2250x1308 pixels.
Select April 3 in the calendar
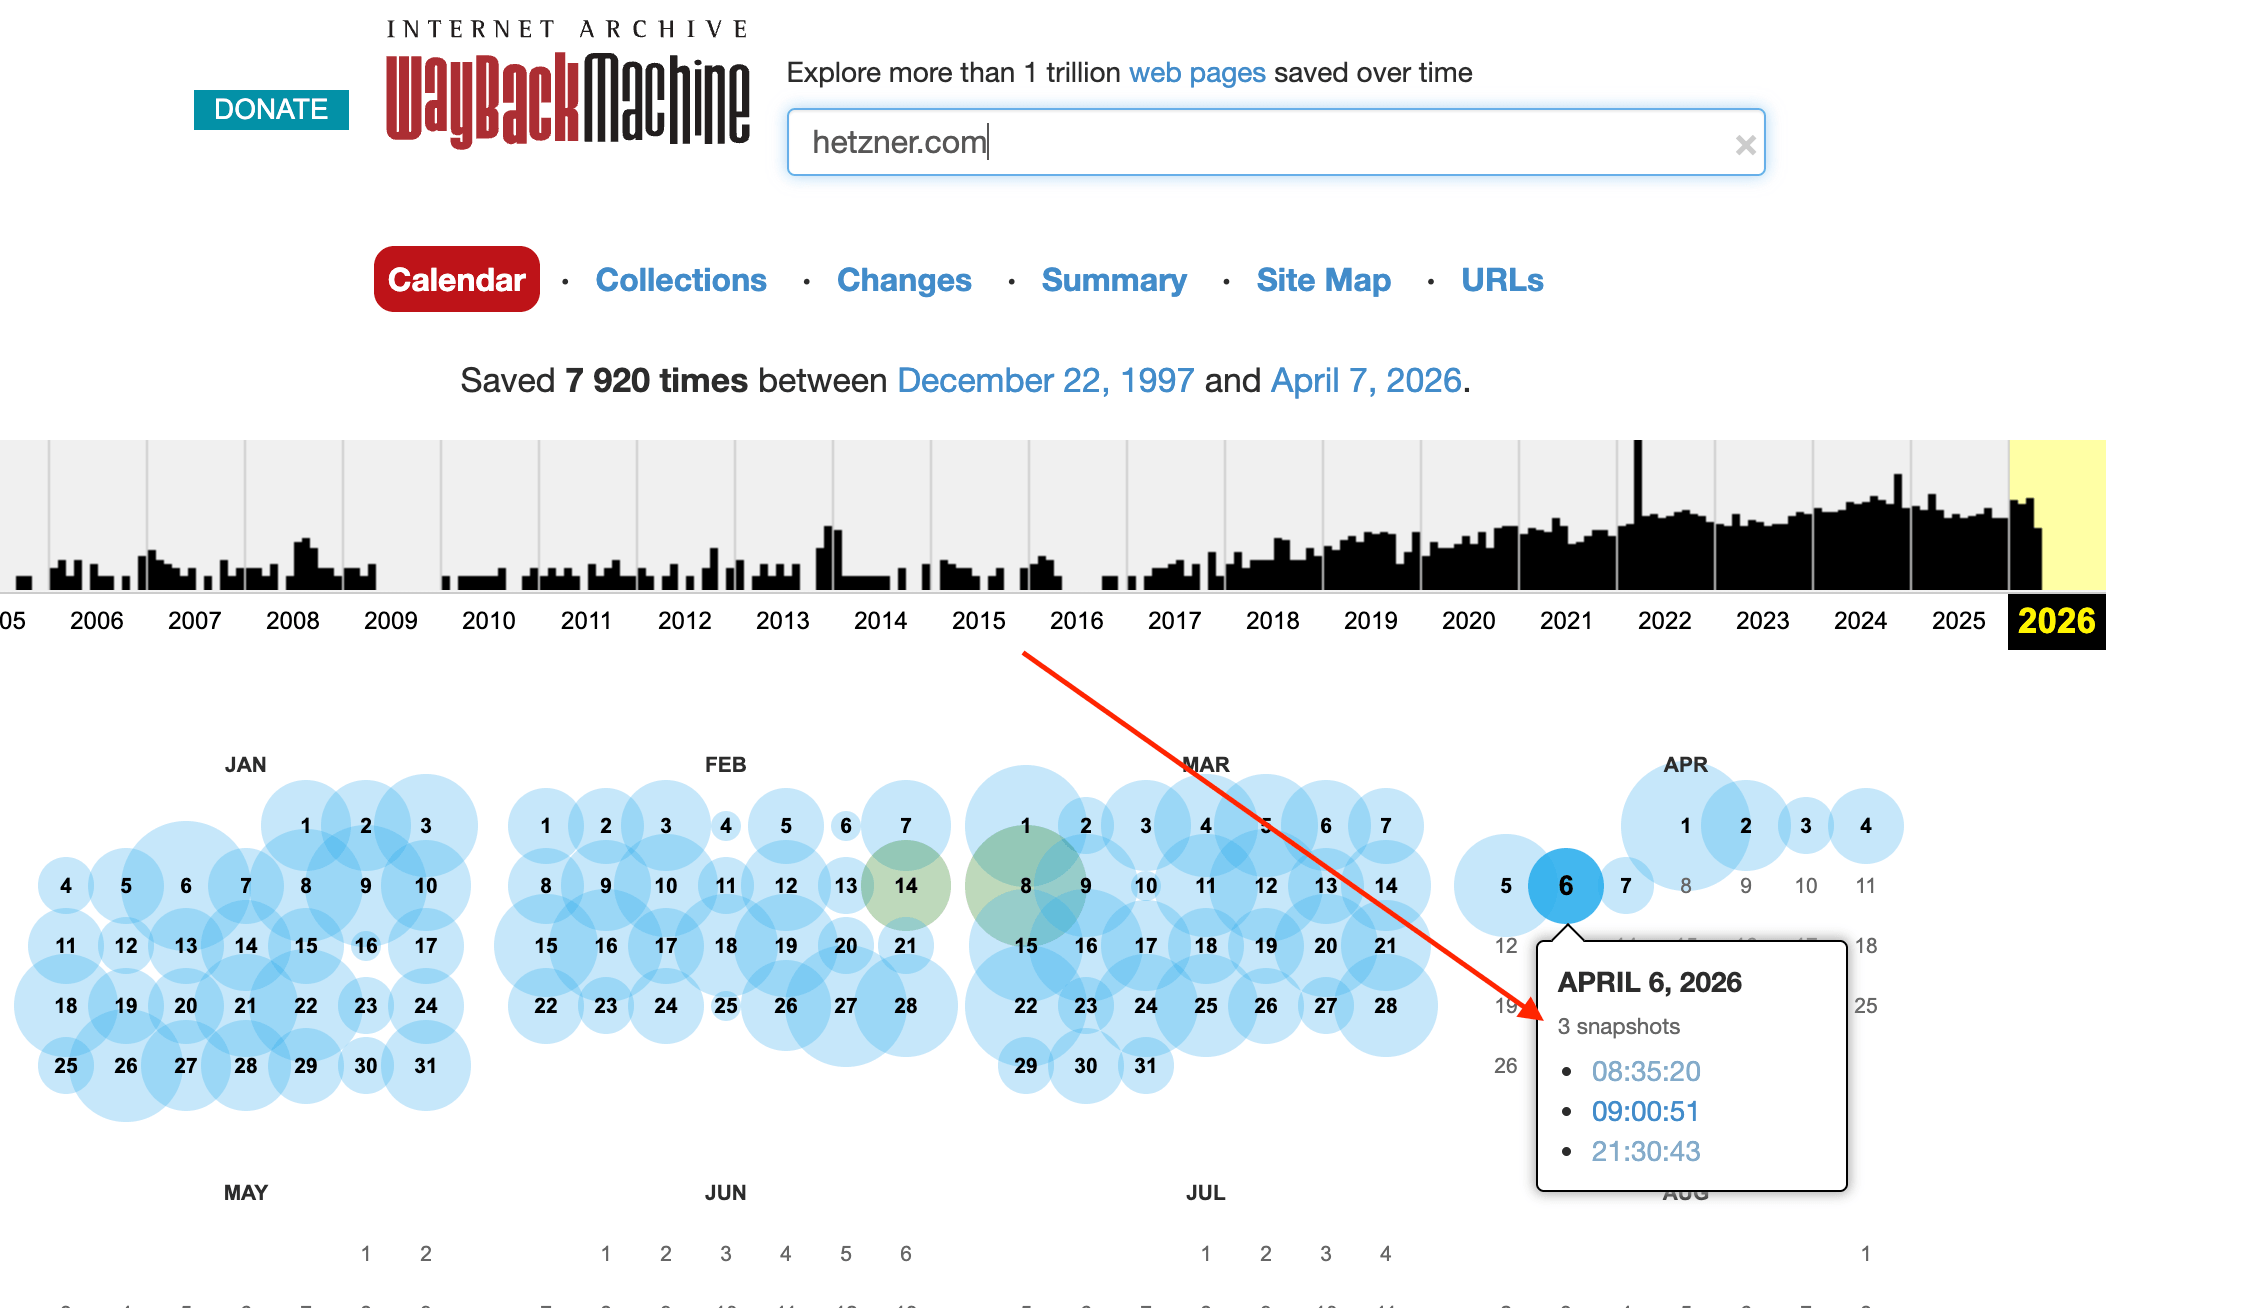tap(1805, 825)
